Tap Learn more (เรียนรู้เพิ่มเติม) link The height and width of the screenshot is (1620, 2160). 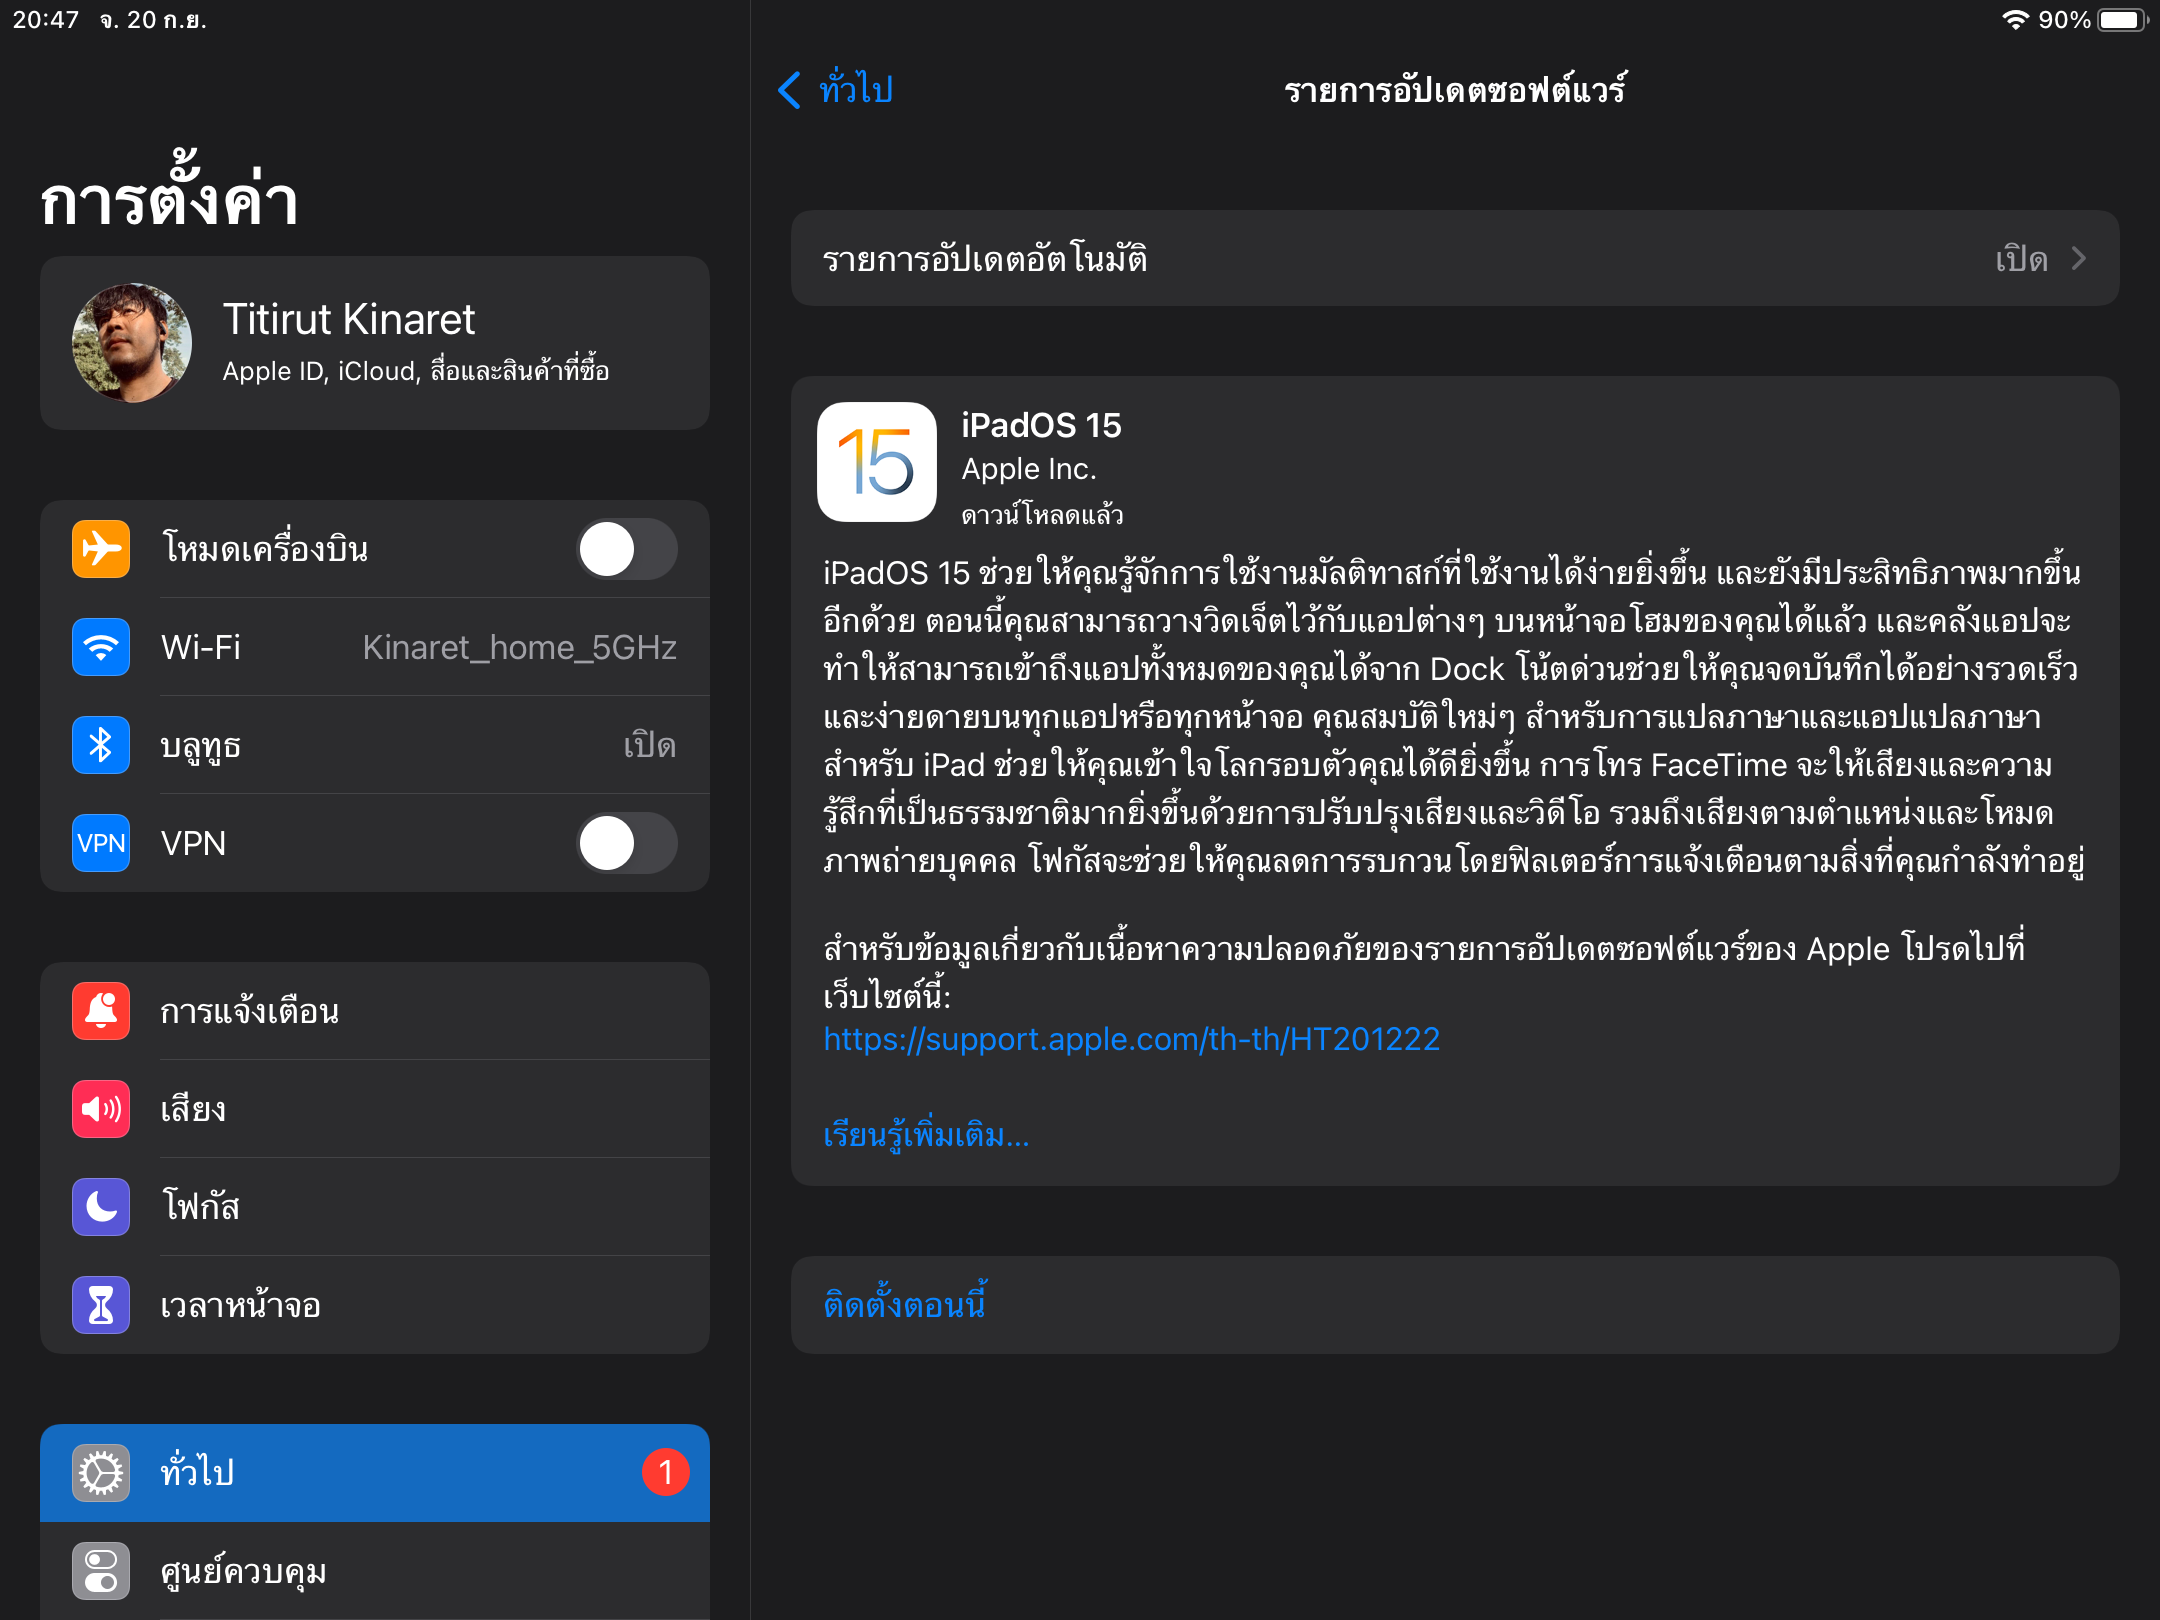pos(926,1136)
